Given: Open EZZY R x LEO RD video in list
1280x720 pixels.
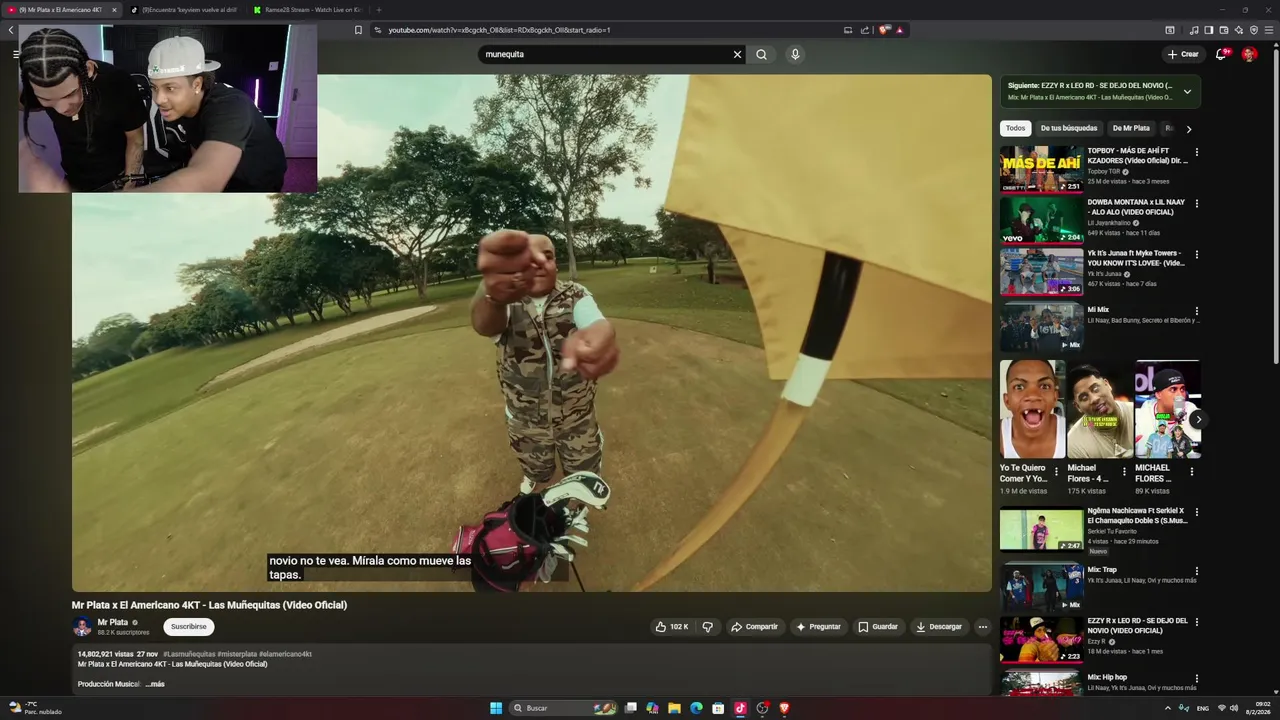Looking at the screenshot, I should tap(1041, 639).
